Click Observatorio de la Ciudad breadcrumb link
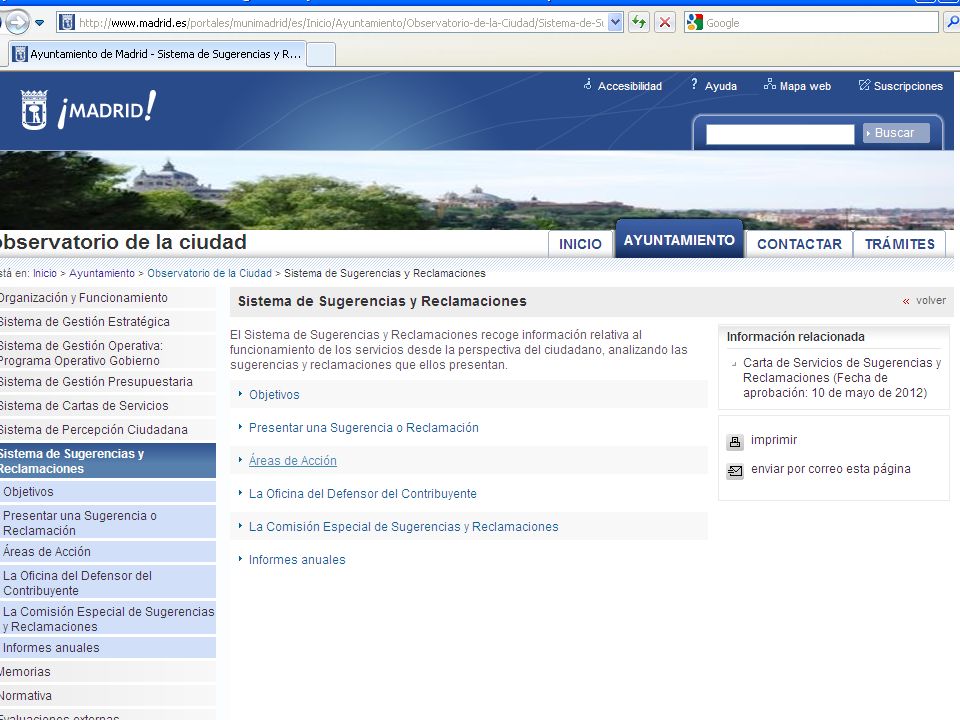The image size is (960, 720). point(209,273)
